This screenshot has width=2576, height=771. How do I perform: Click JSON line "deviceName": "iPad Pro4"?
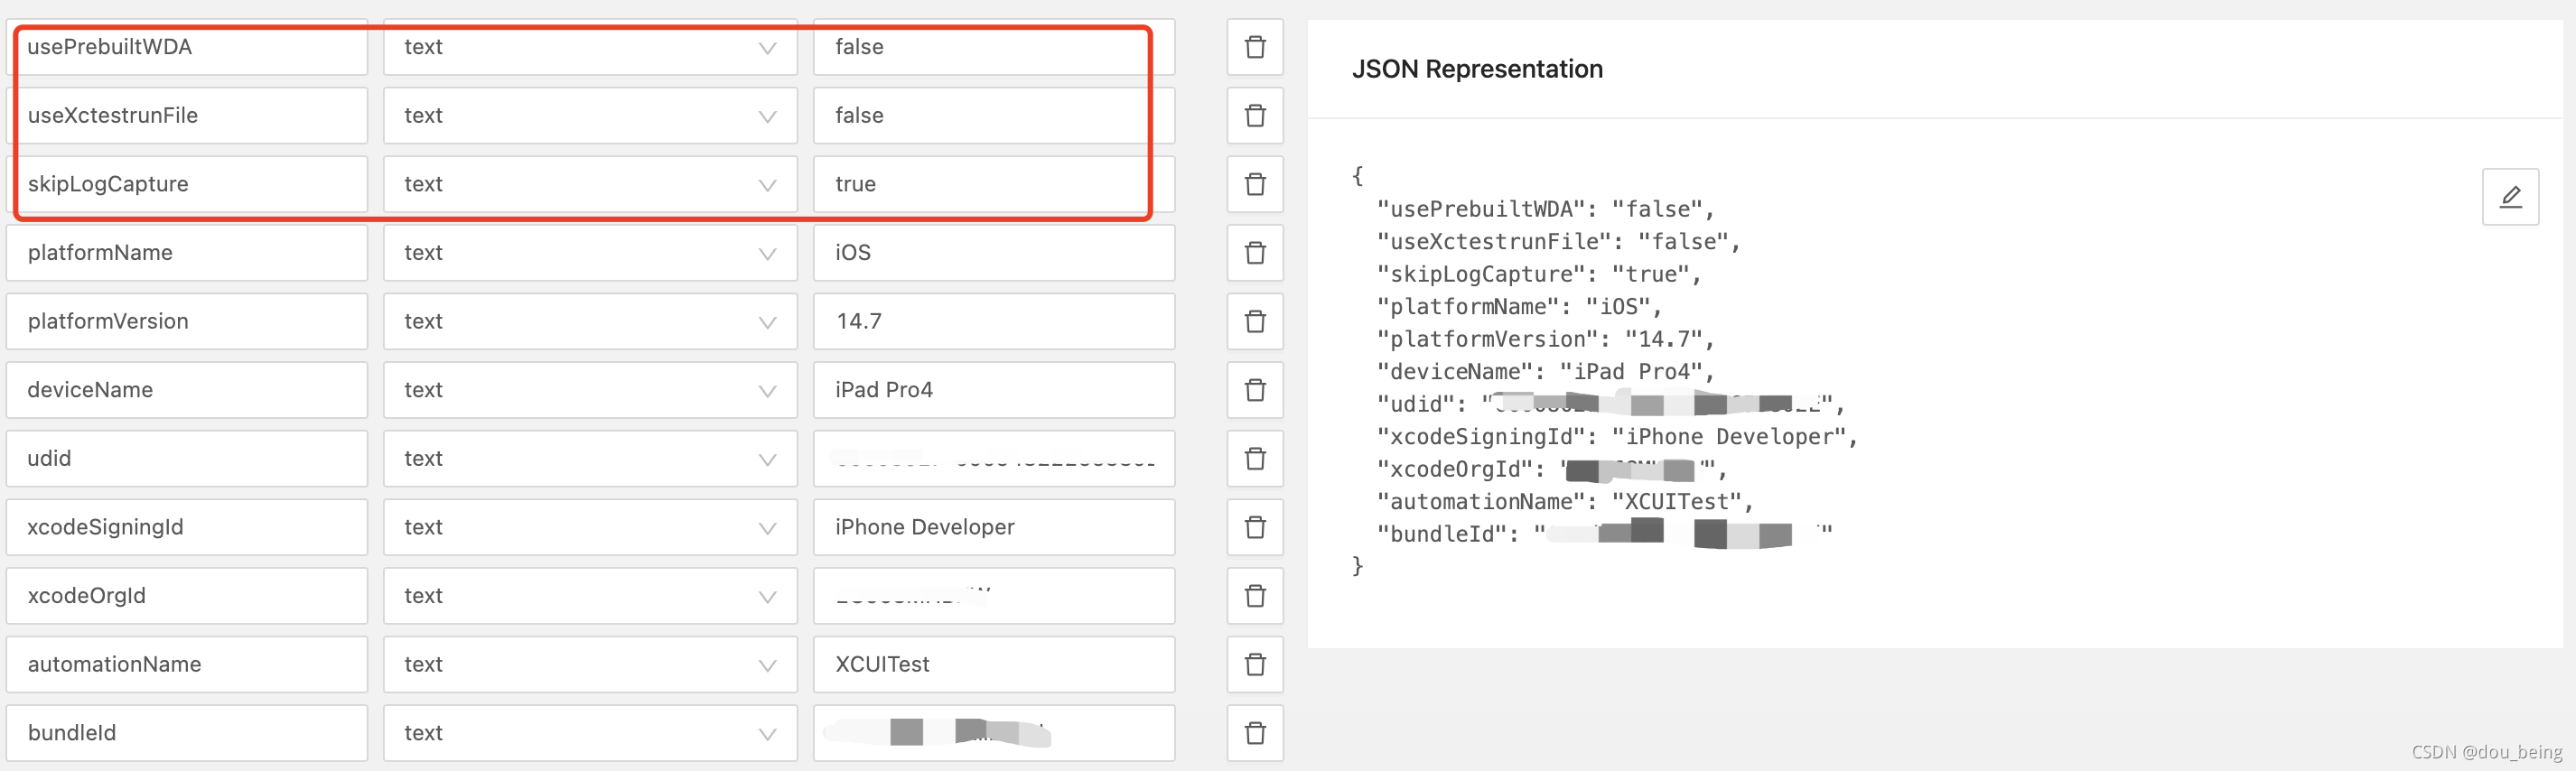(1545, 372)
